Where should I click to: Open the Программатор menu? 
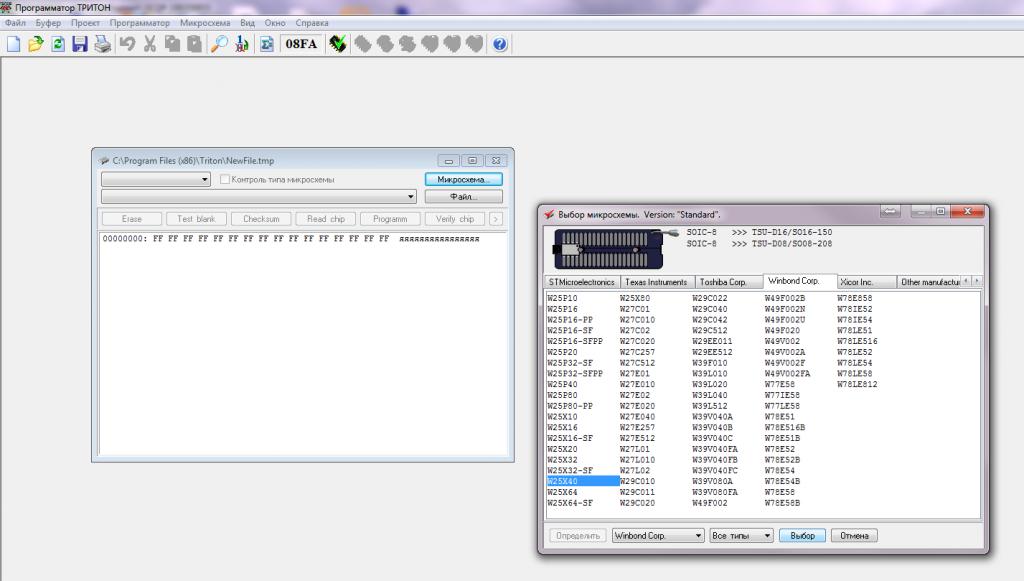[x=139, y=22]
